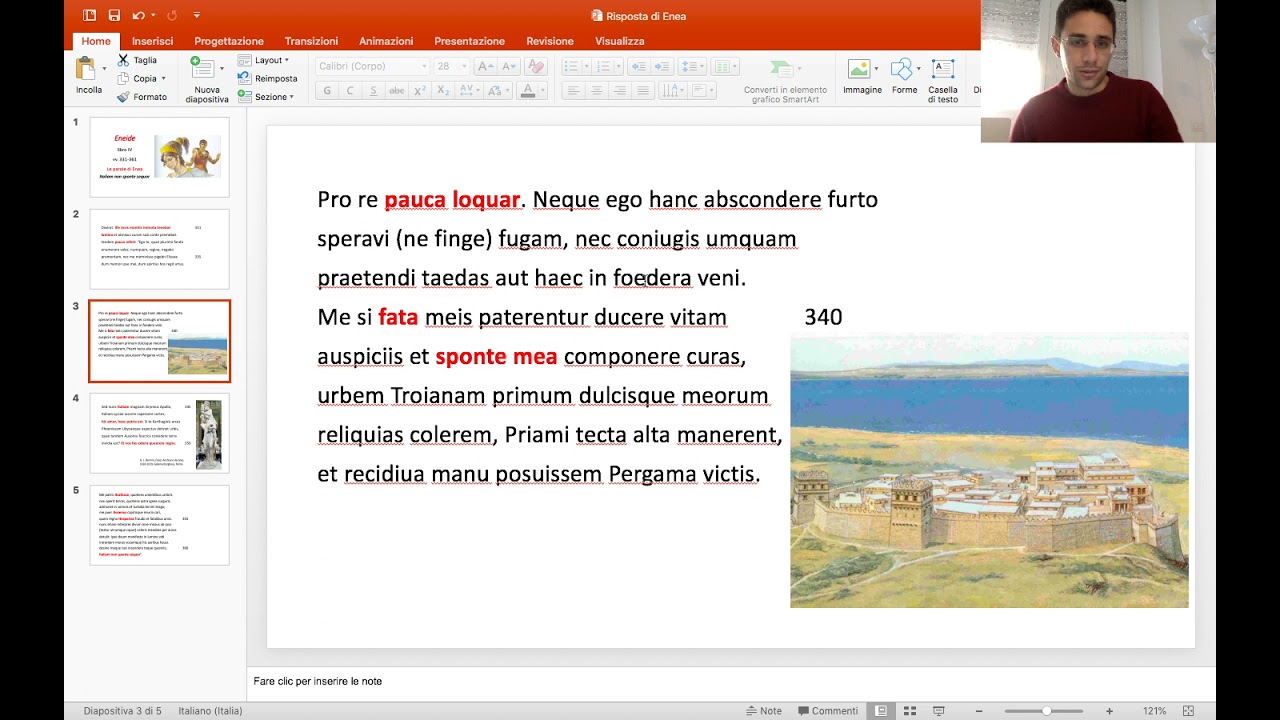Click the Forme shapes icon

coord(902,68)
